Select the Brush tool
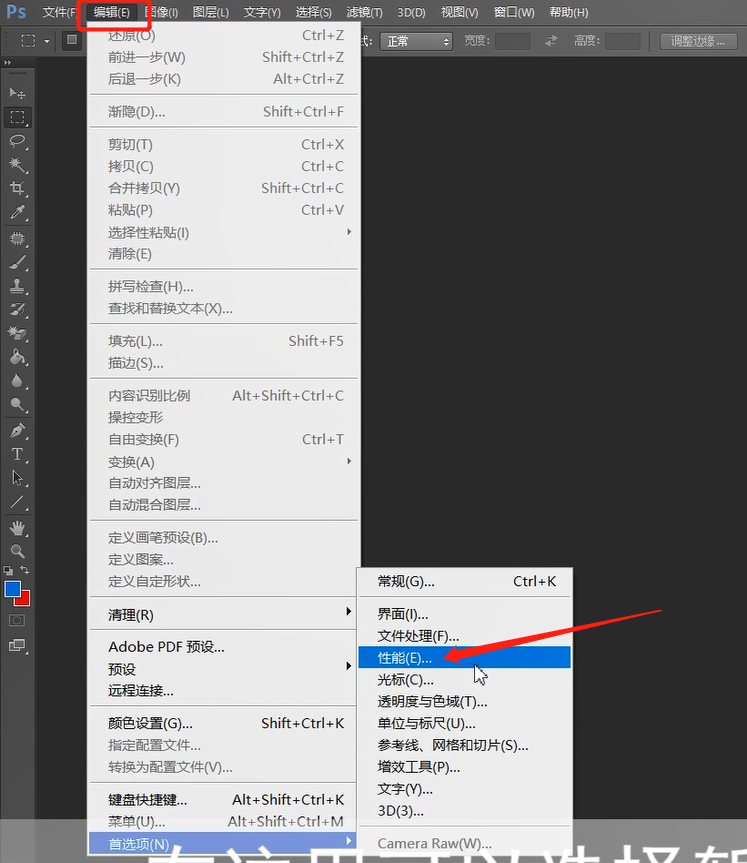 pyautogui.click(x=17, y=262)
